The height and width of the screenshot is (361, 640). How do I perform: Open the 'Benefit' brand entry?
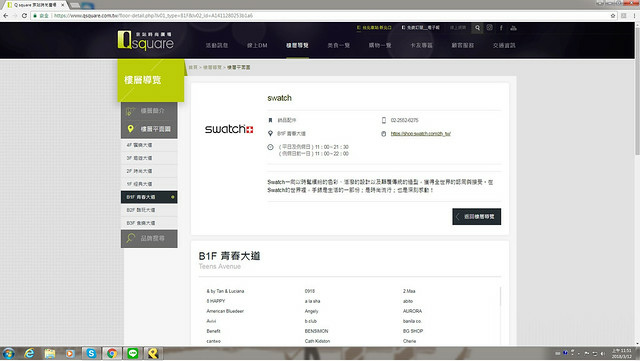(213, 331)
